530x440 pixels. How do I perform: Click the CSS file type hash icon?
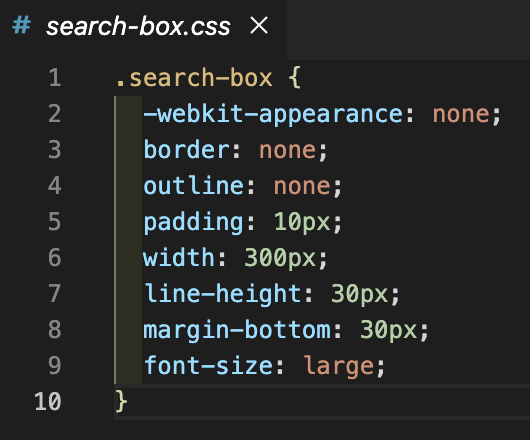tap(22, 25)
